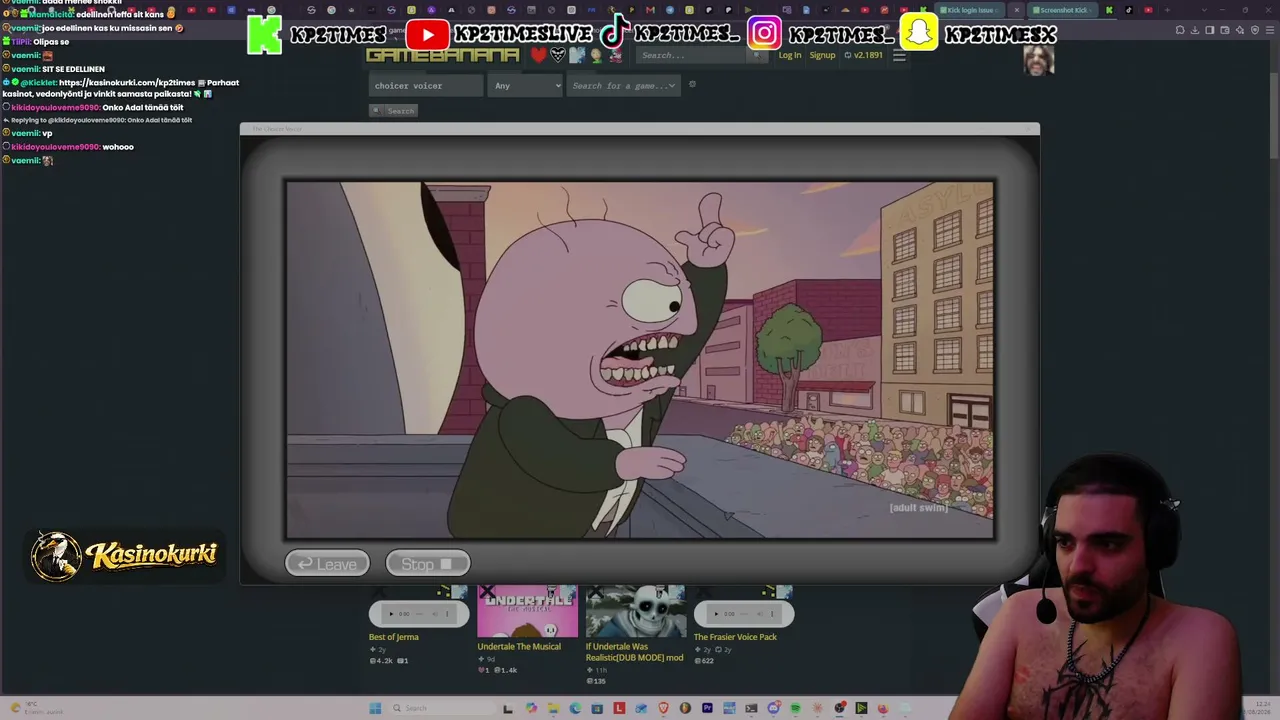Click the Kasinokurki logo

click(124, 556)
